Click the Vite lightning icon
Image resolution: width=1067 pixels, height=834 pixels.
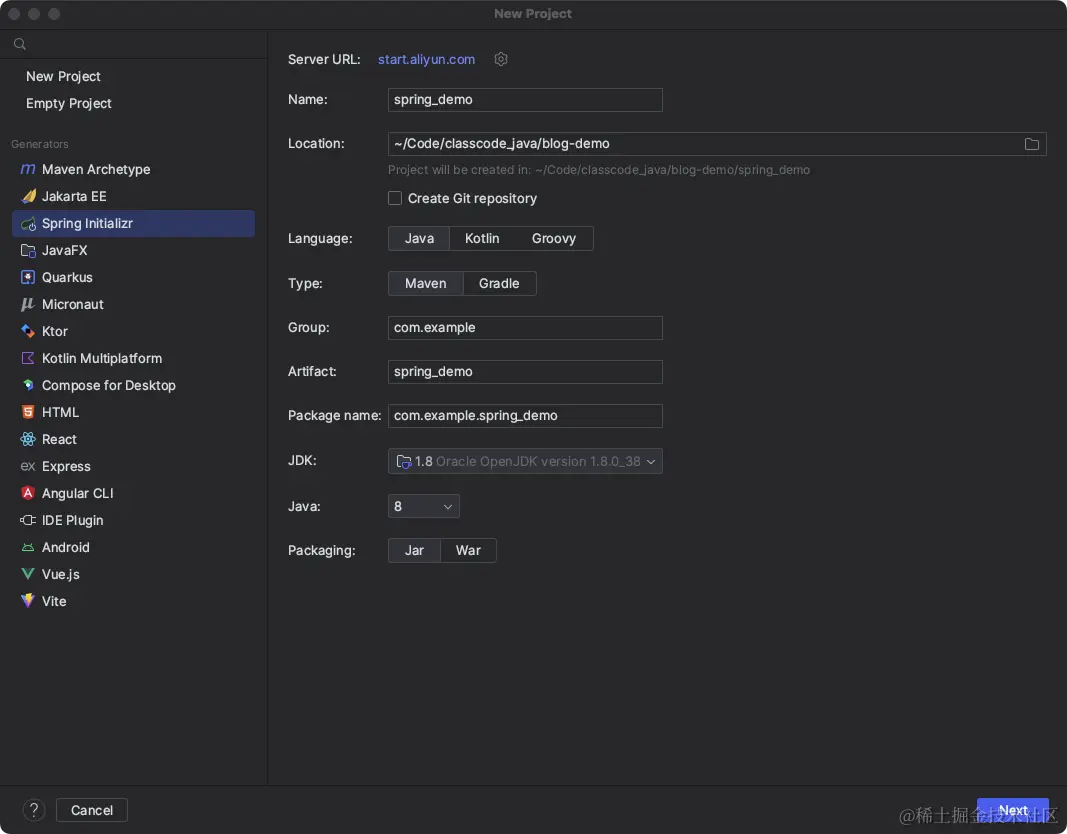(x=28, y=601)
